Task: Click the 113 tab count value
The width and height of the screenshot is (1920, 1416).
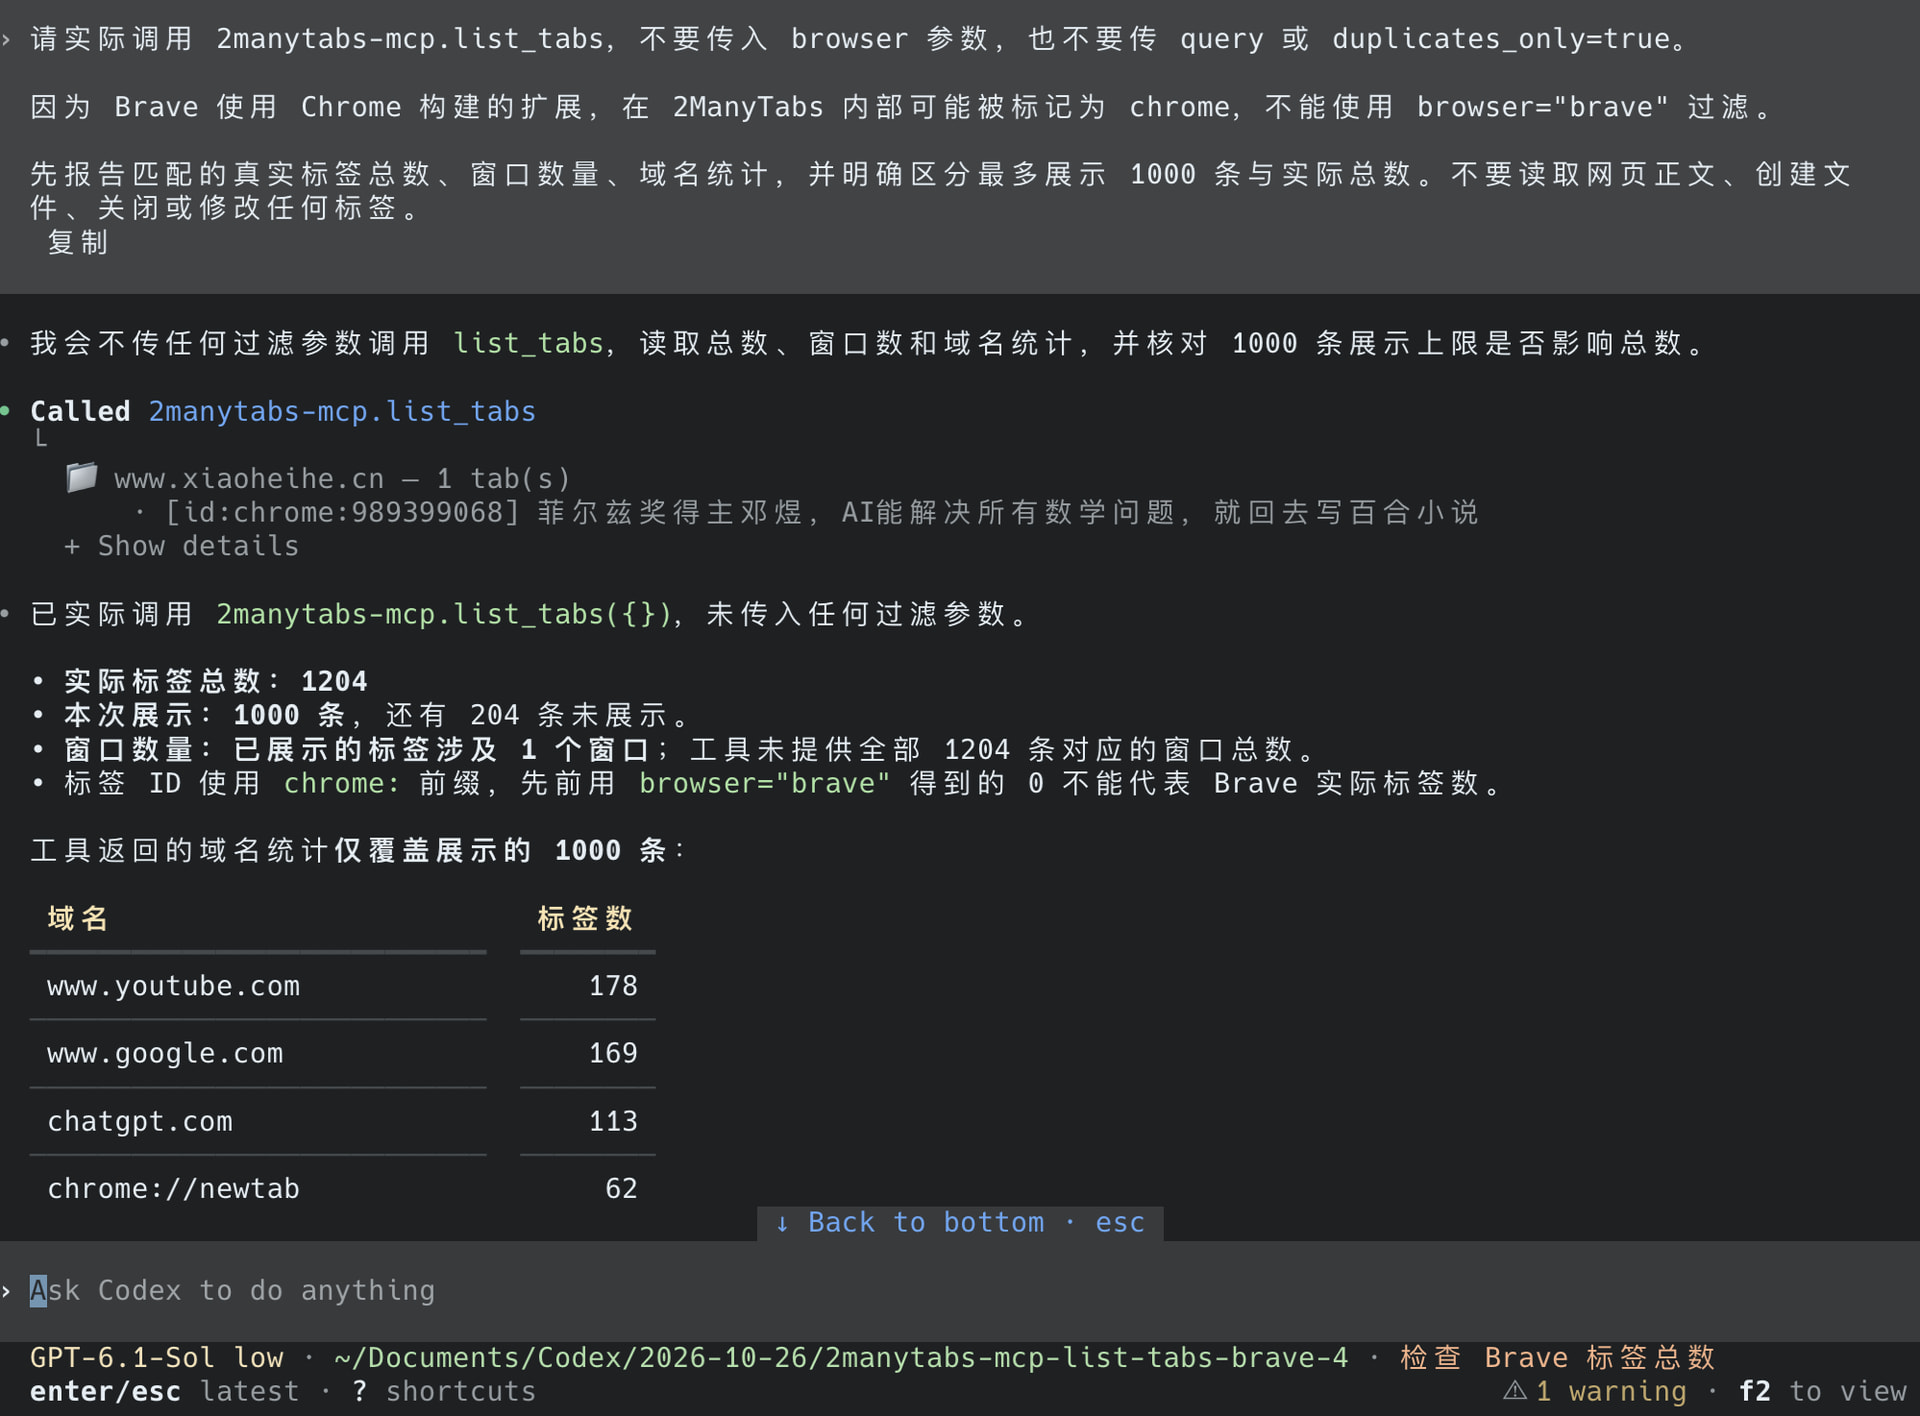Action: pyautogui.click(x=613, y=1121)
